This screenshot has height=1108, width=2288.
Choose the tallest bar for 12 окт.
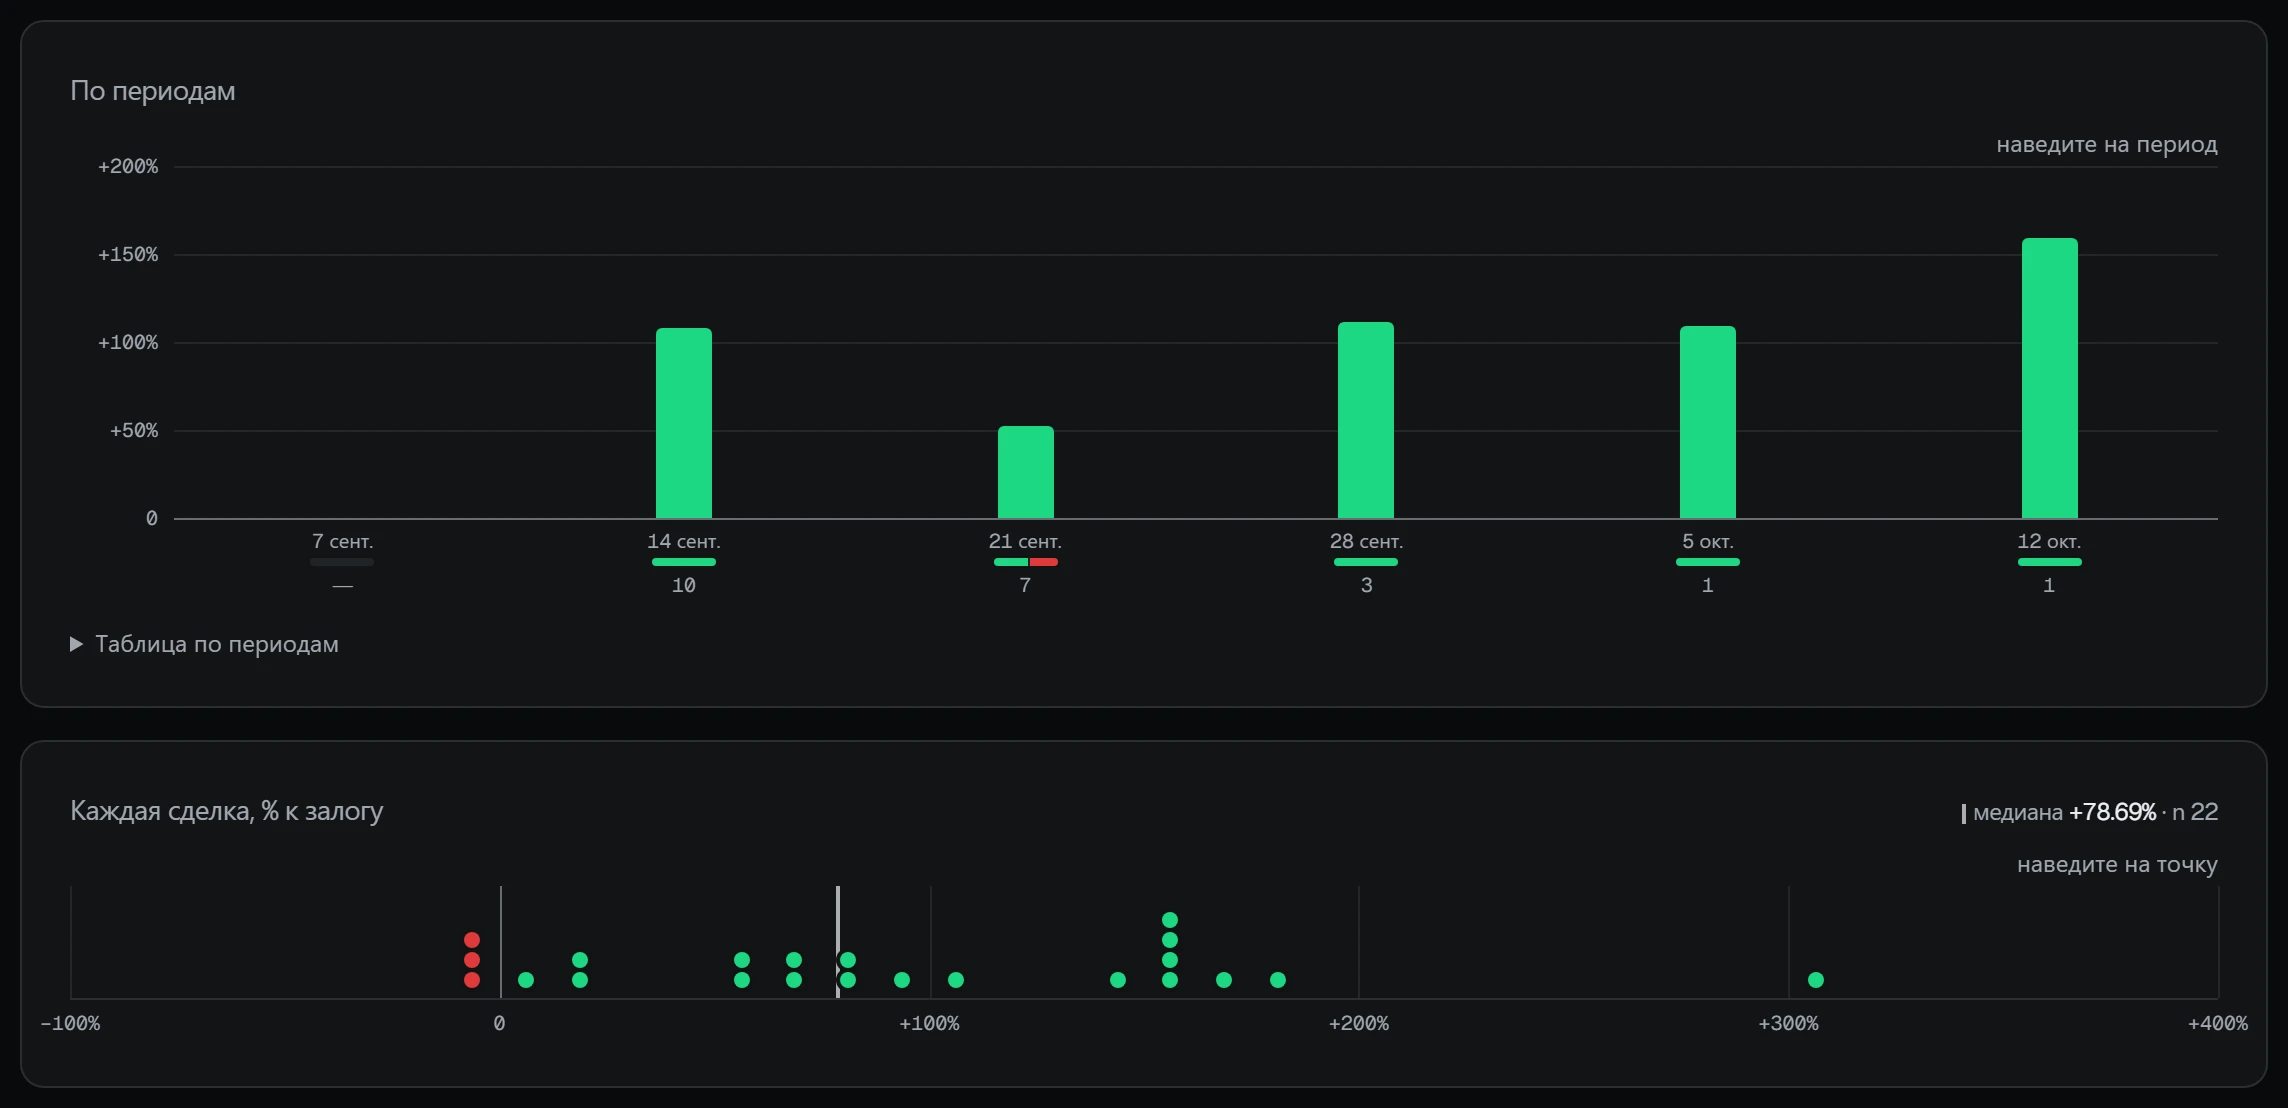(2050, 378)
